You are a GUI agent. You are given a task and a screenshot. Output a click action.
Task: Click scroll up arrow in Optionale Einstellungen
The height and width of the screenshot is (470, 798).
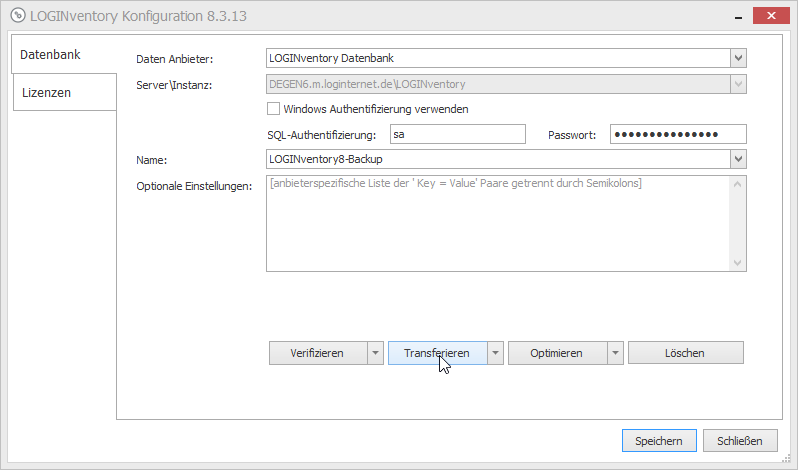[737, 184]
